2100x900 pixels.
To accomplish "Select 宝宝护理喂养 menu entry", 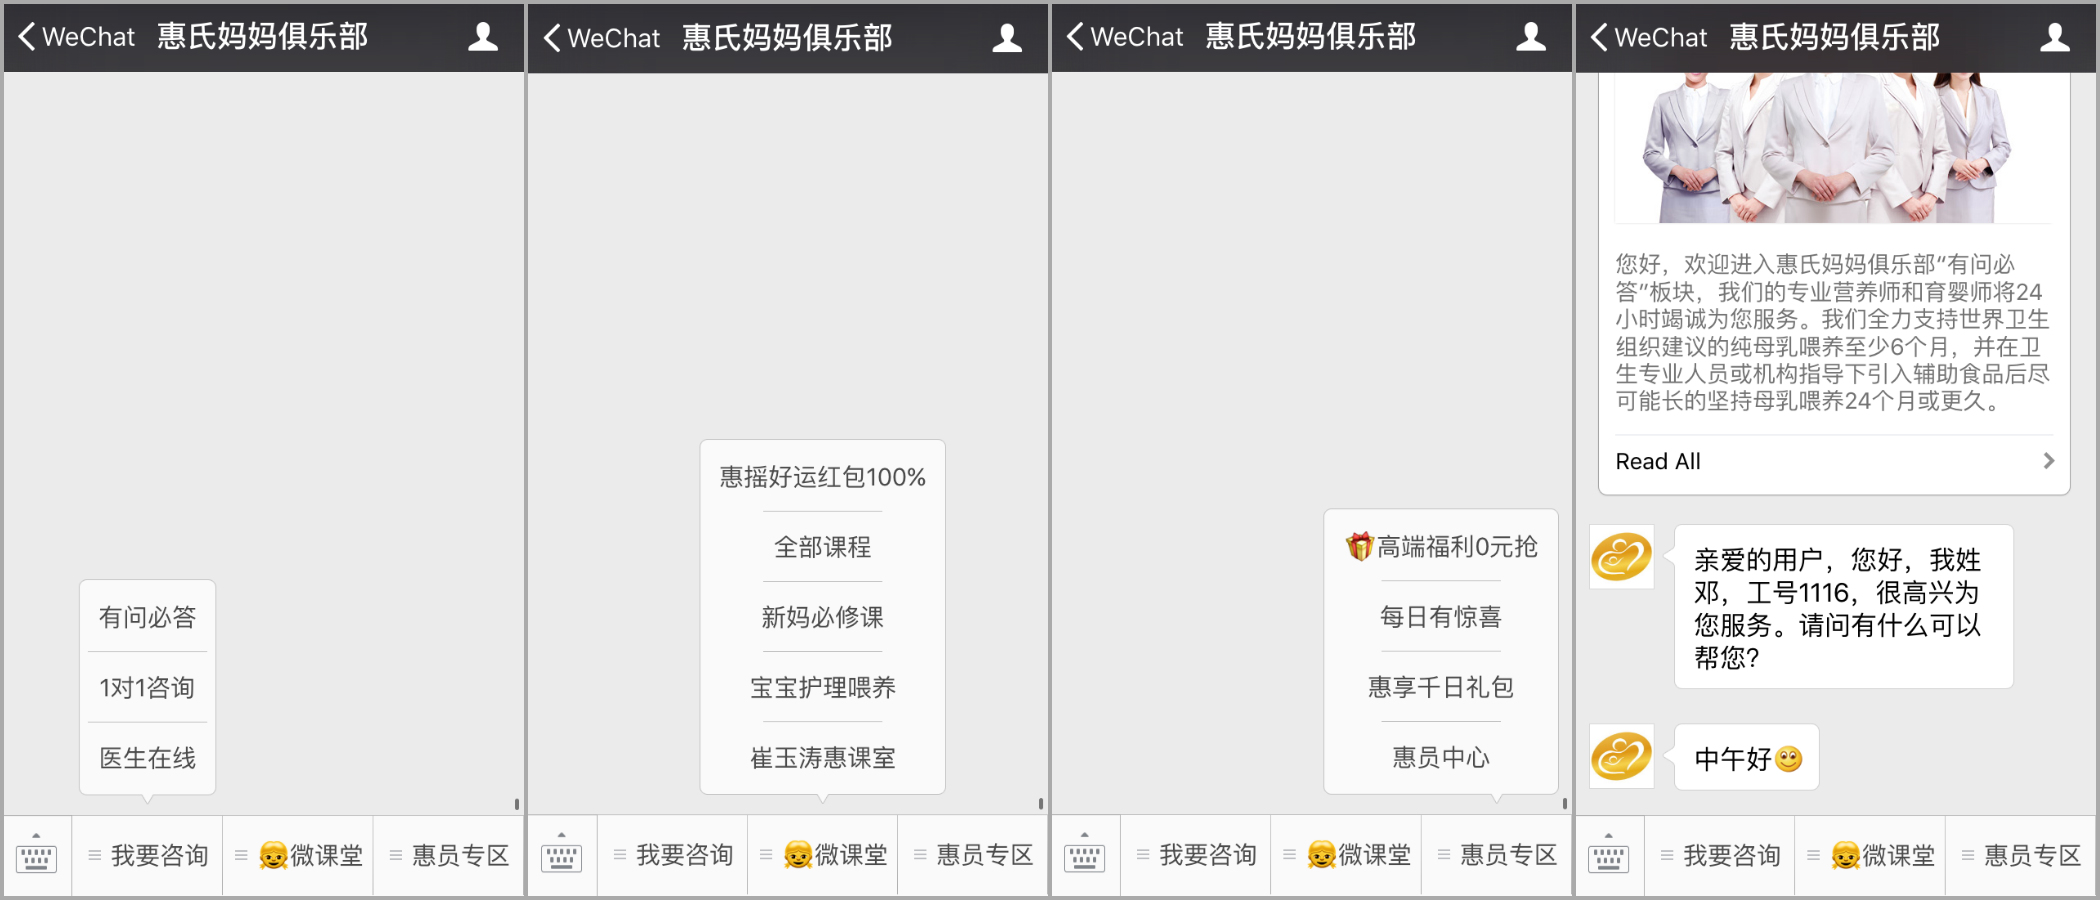I will click(823, 687).
